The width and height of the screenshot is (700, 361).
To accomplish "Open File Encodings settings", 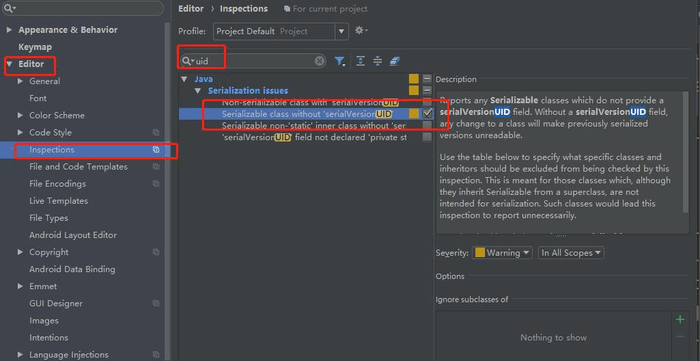I will (58, 184).
